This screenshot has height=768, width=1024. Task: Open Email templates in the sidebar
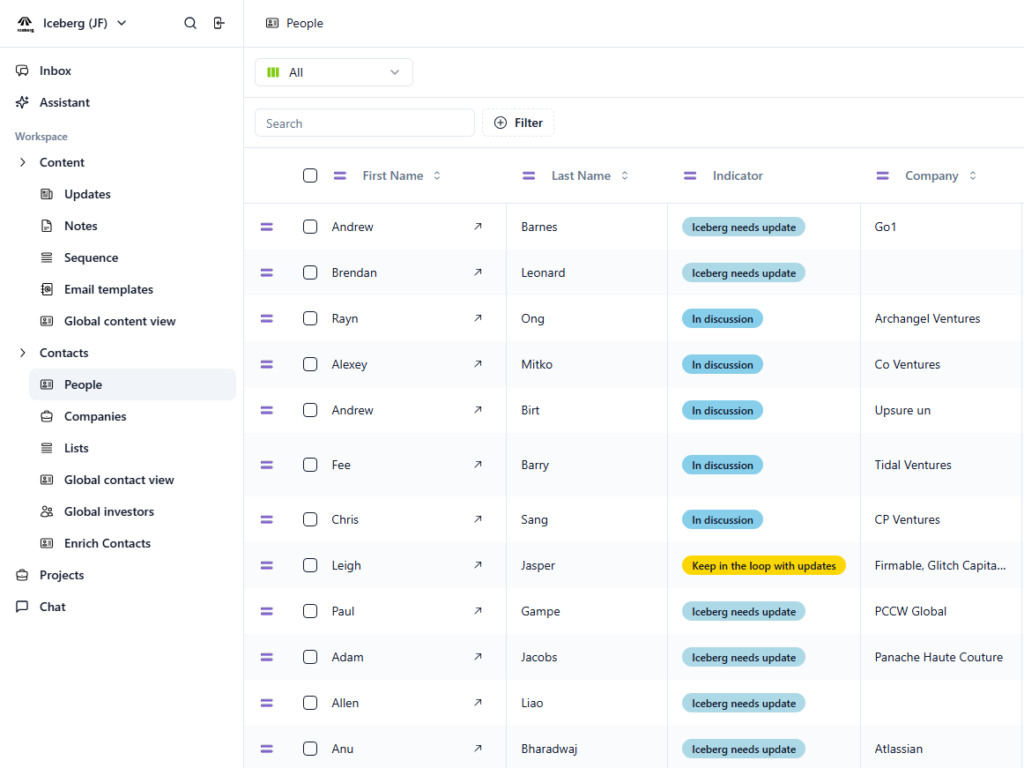(x=108, y=289)
